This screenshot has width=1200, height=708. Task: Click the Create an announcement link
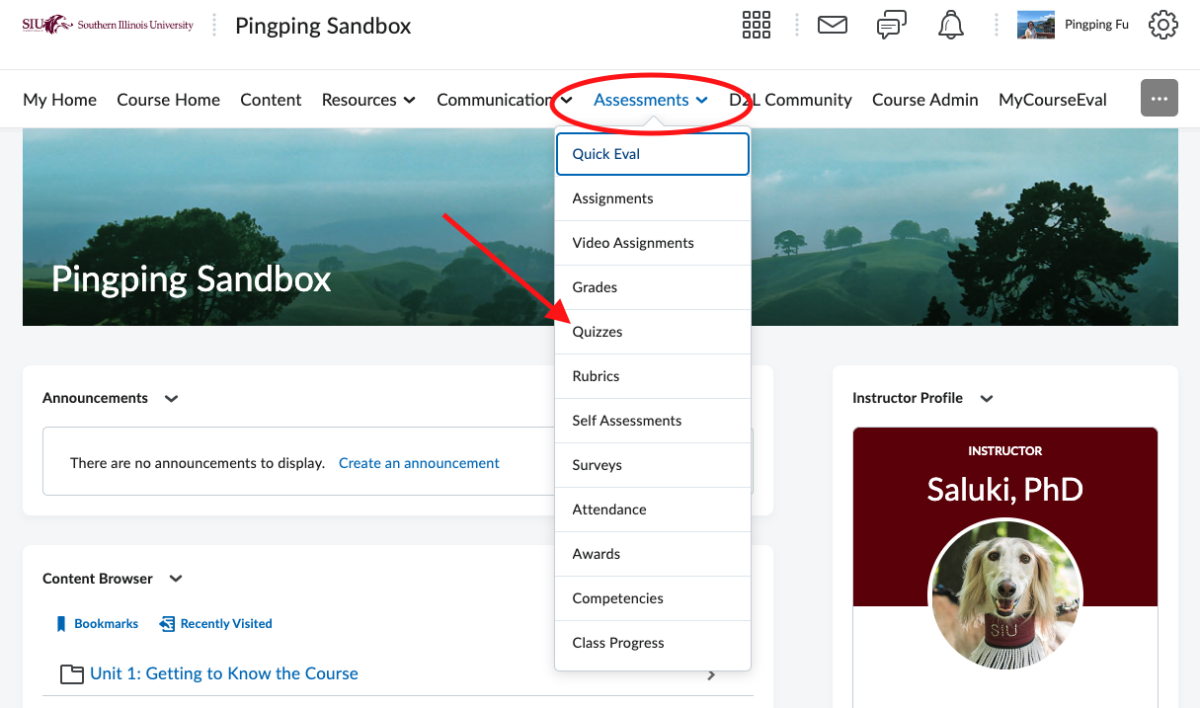pyautogui.click(x=419, y=462)
